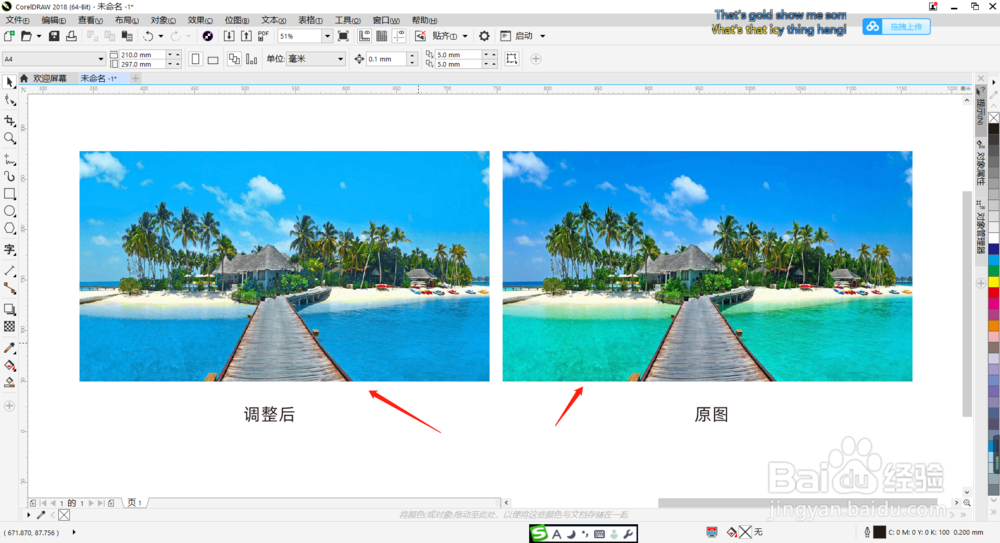Select the Color Eyedropper tool

[10, 348]
